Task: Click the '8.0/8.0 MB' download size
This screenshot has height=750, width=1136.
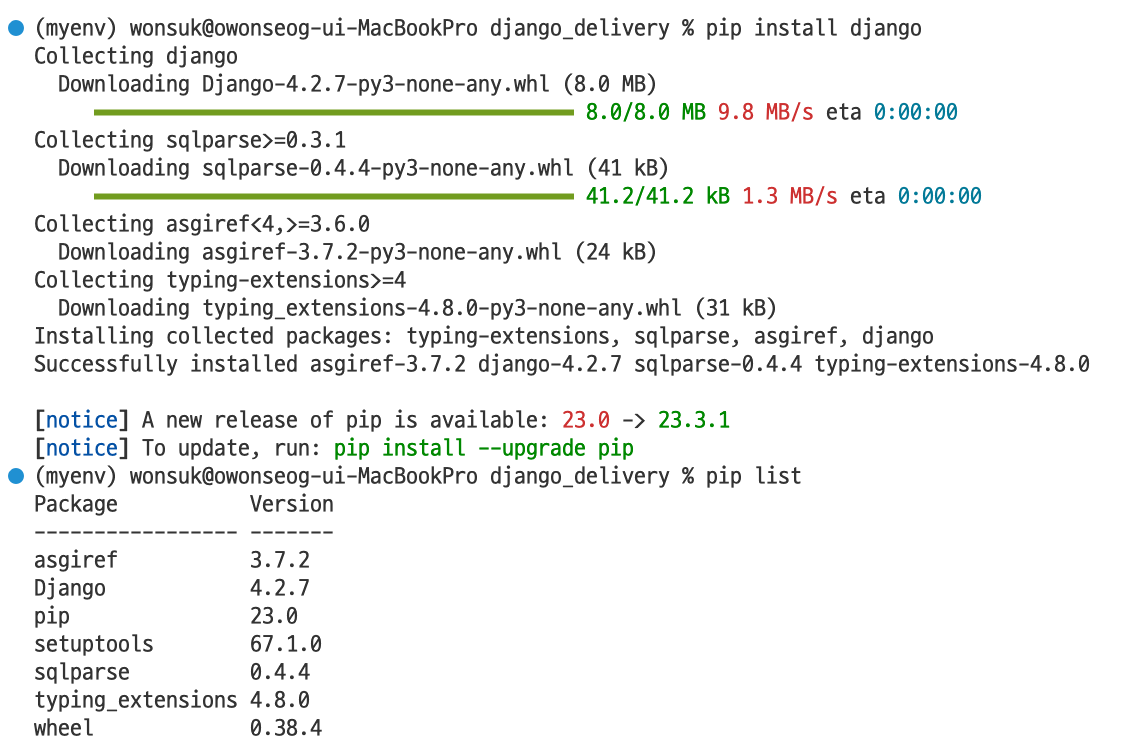Action: (x=646, y=112)
